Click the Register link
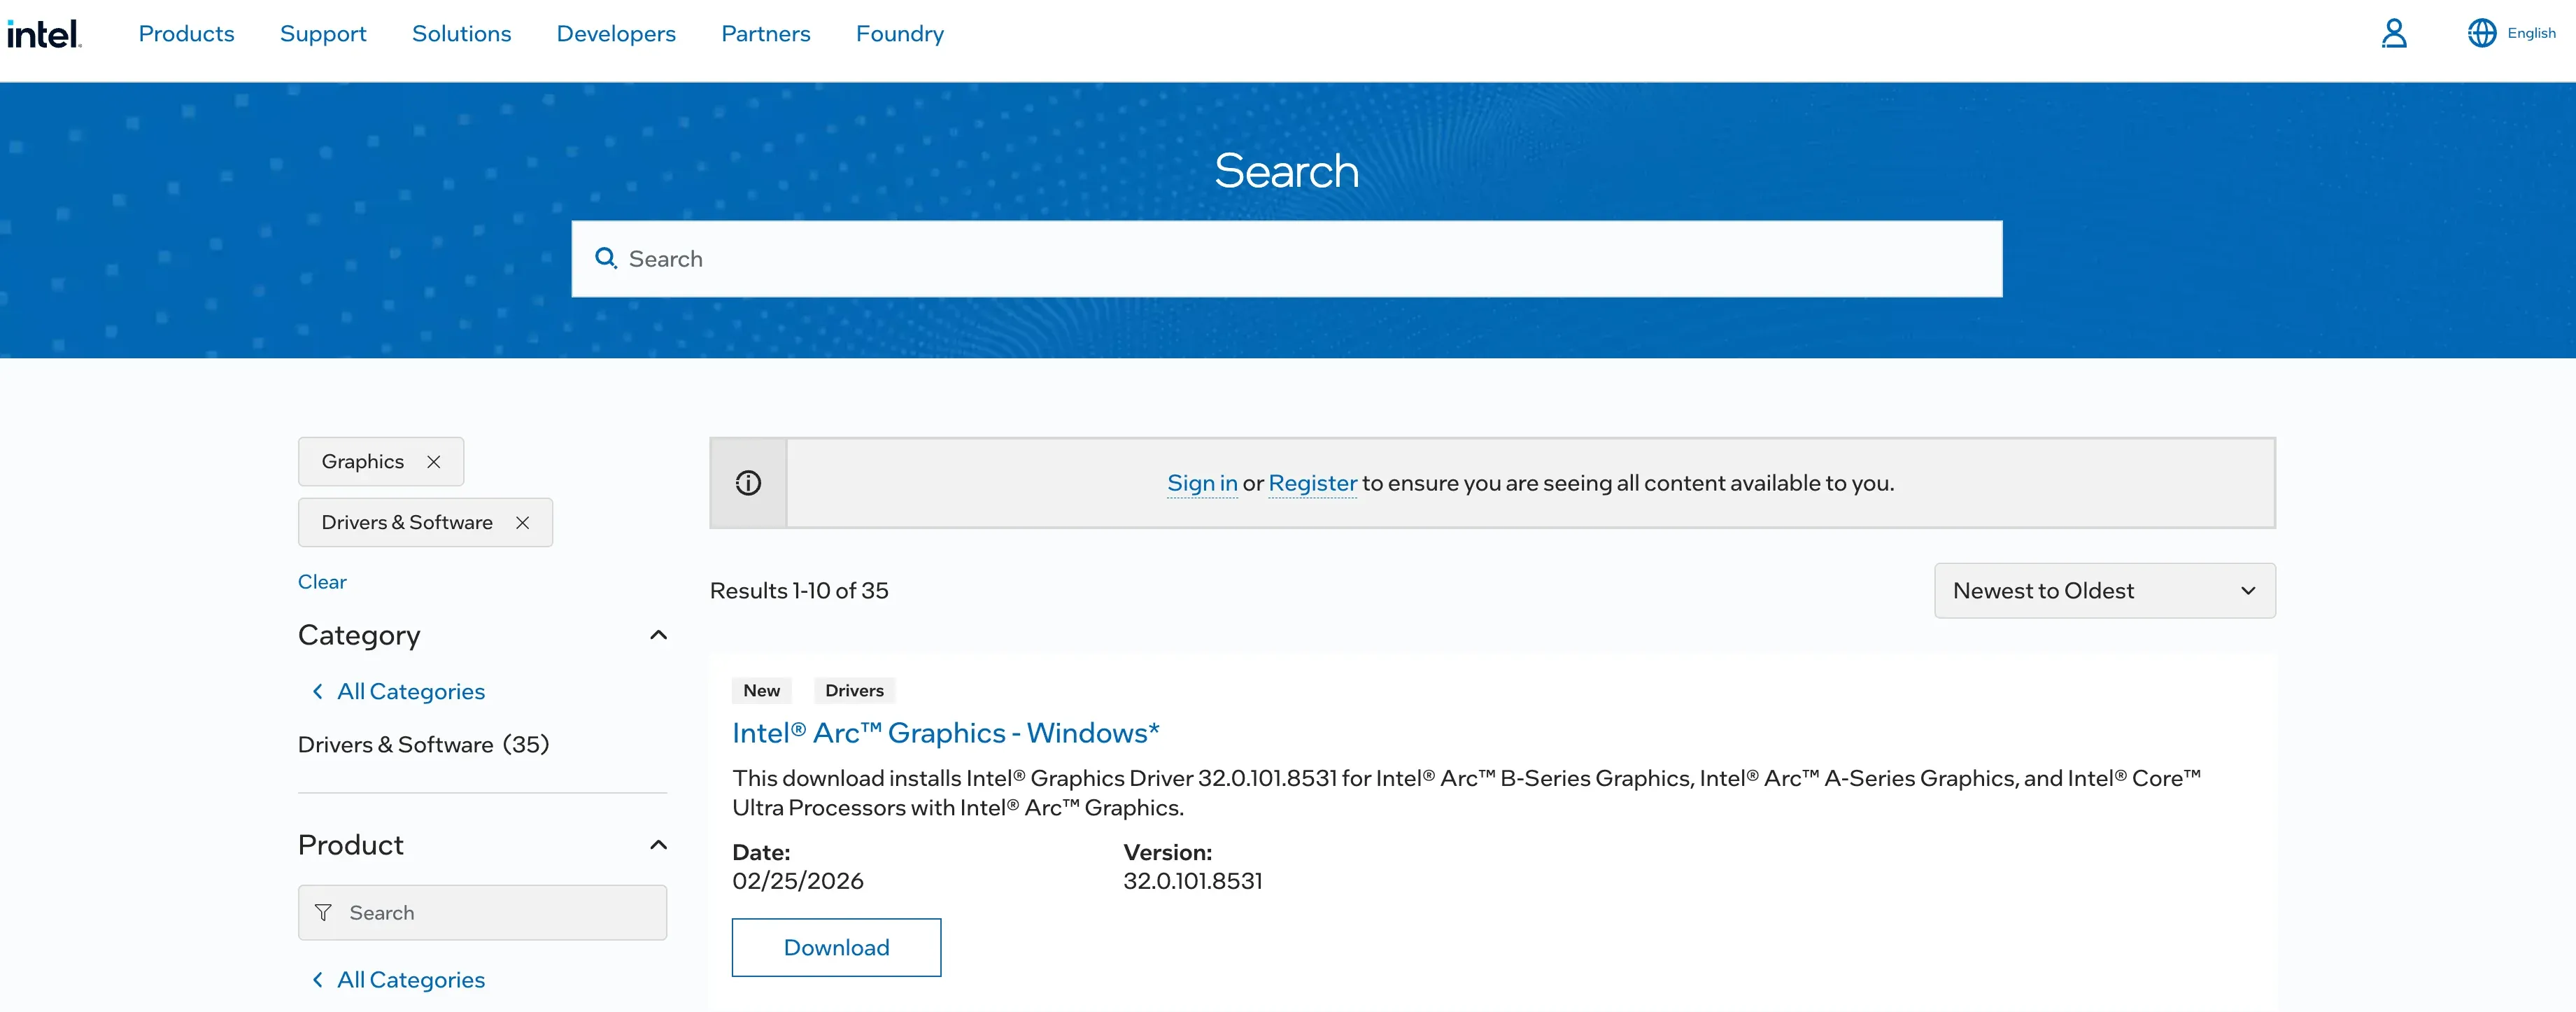Image resolution: width=2576 pixels, height=1012 pixels. pos(1312,483)
